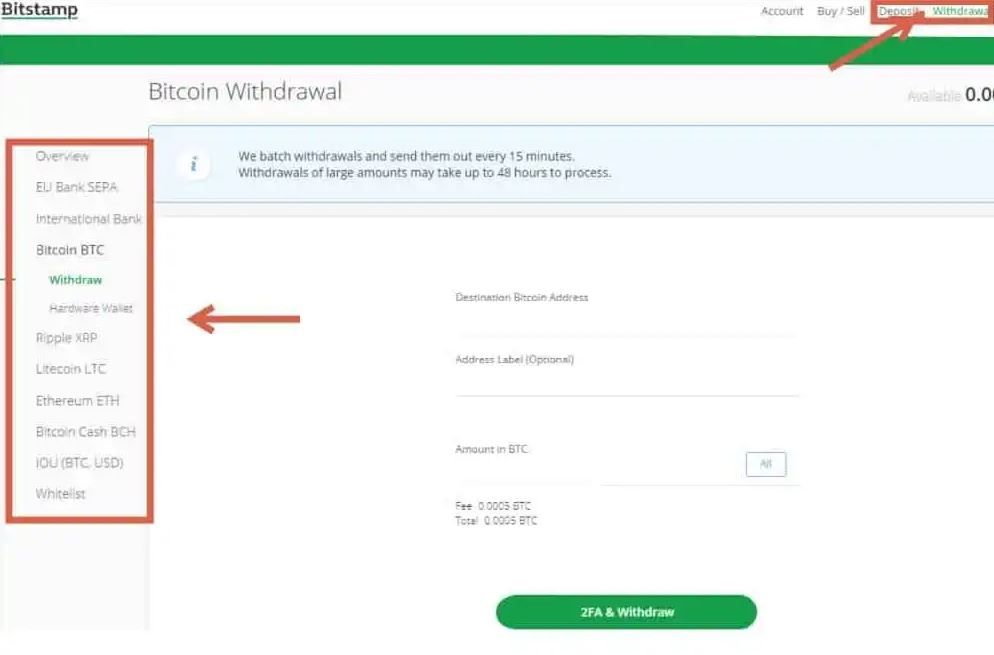
Task: Focus the Address Label (Optional) field
Action: (626, 382)
